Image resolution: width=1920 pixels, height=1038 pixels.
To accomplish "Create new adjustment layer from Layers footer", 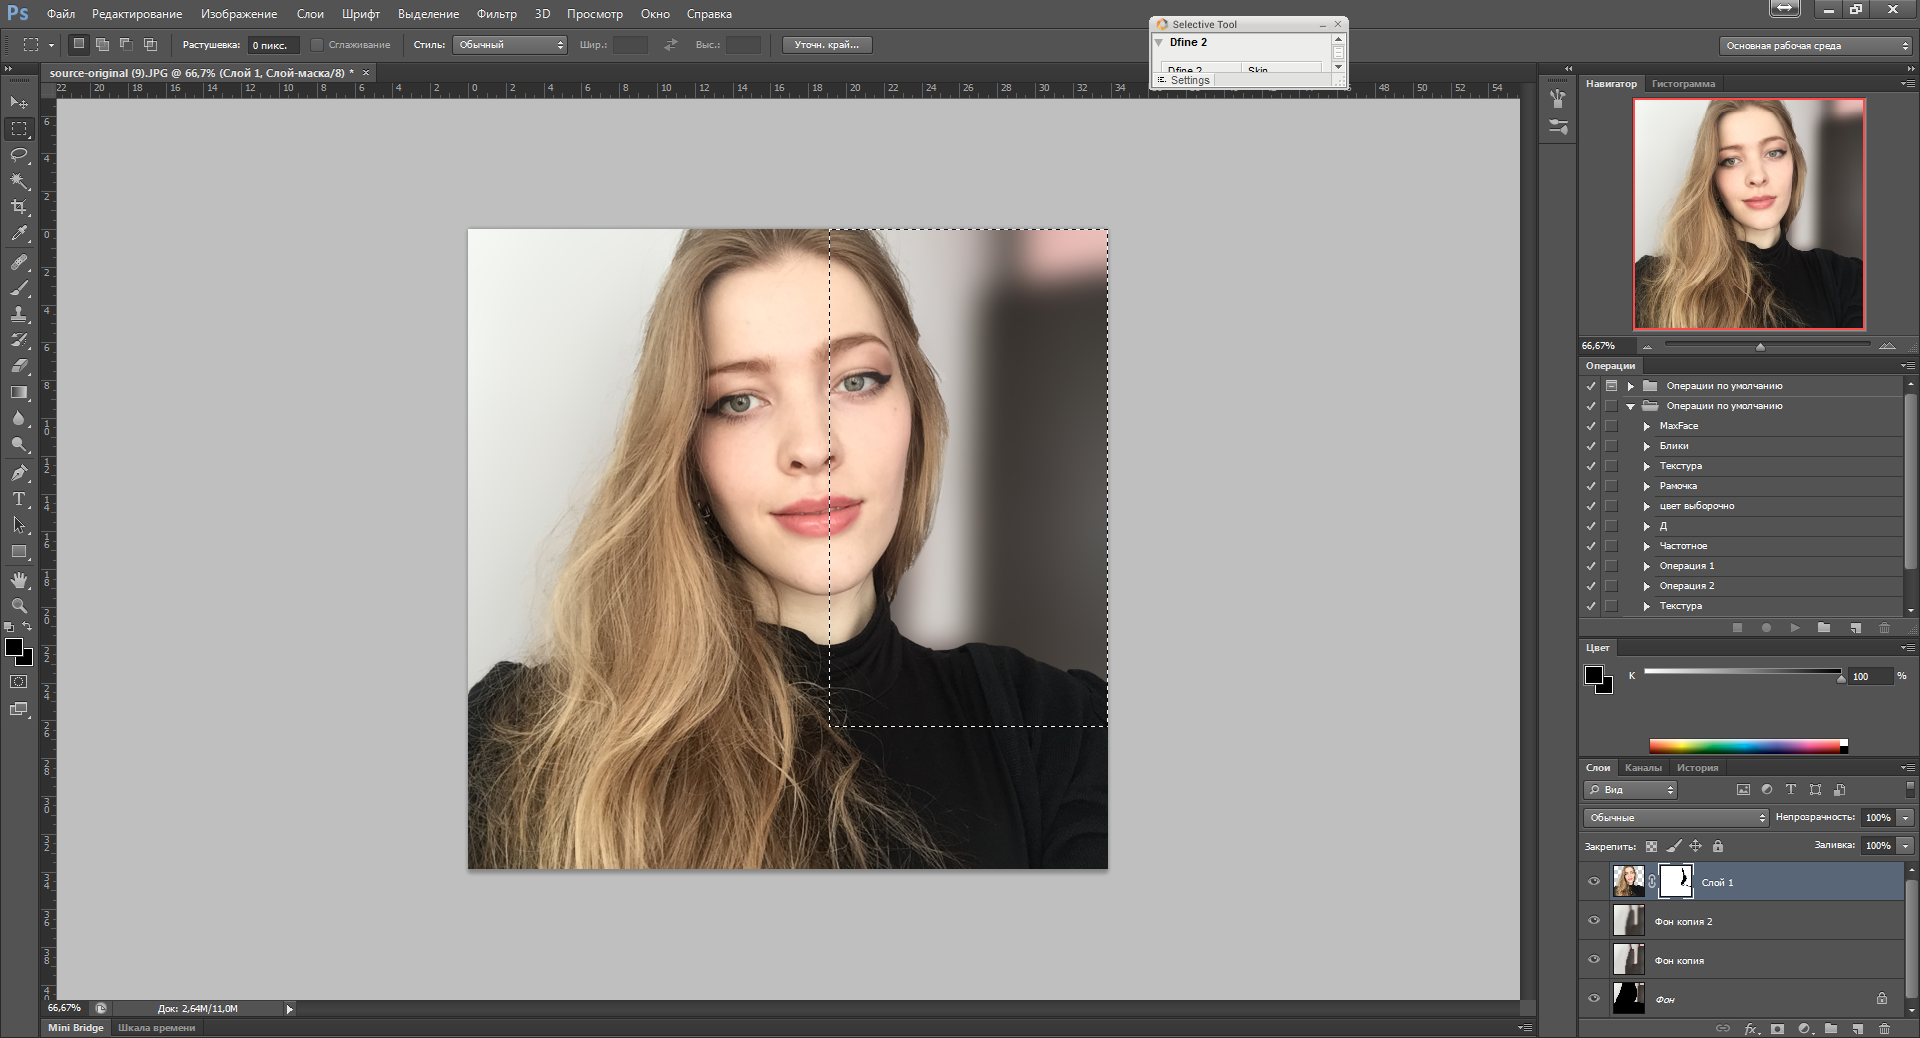I will (1804, 1028).
